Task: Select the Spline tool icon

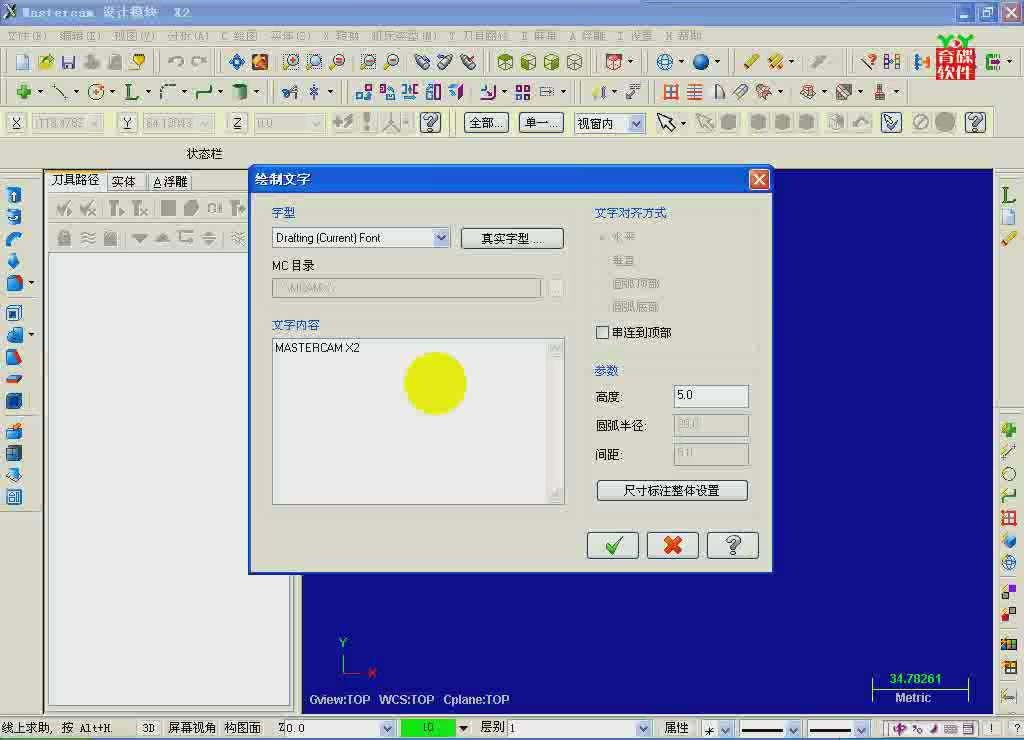Action: click(x=204, y=92)
